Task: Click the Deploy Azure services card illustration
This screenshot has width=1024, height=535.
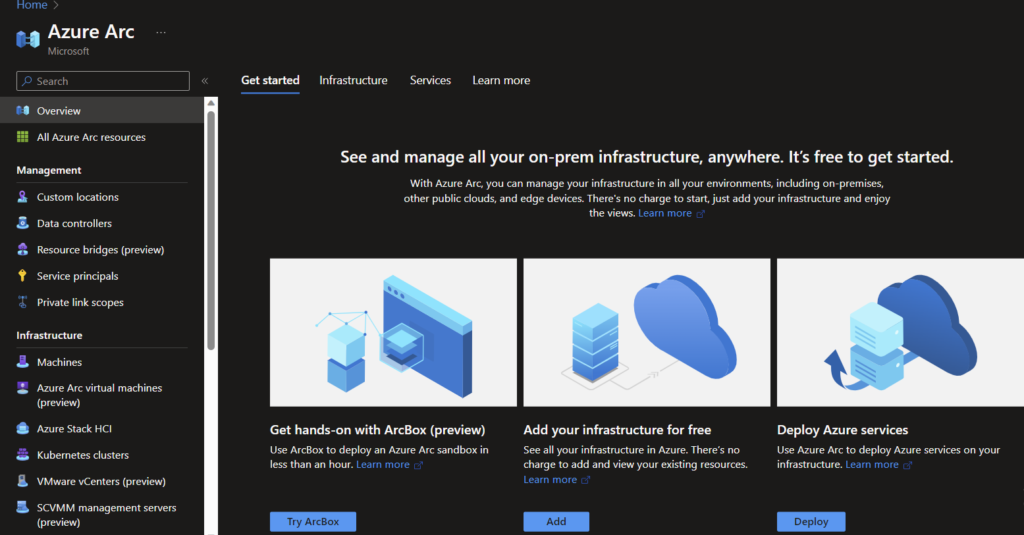Action: (x=901, y=332)
